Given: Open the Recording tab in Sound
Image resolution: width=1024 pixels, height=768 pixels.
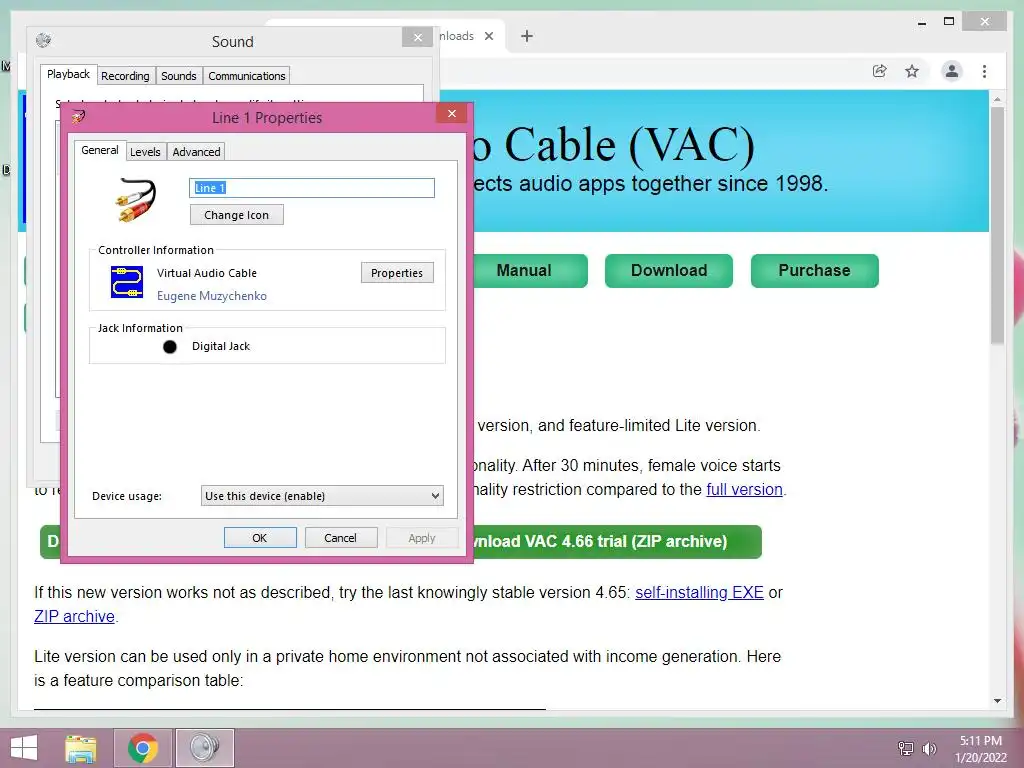Looking at the screenshot, I should (125, 76).
